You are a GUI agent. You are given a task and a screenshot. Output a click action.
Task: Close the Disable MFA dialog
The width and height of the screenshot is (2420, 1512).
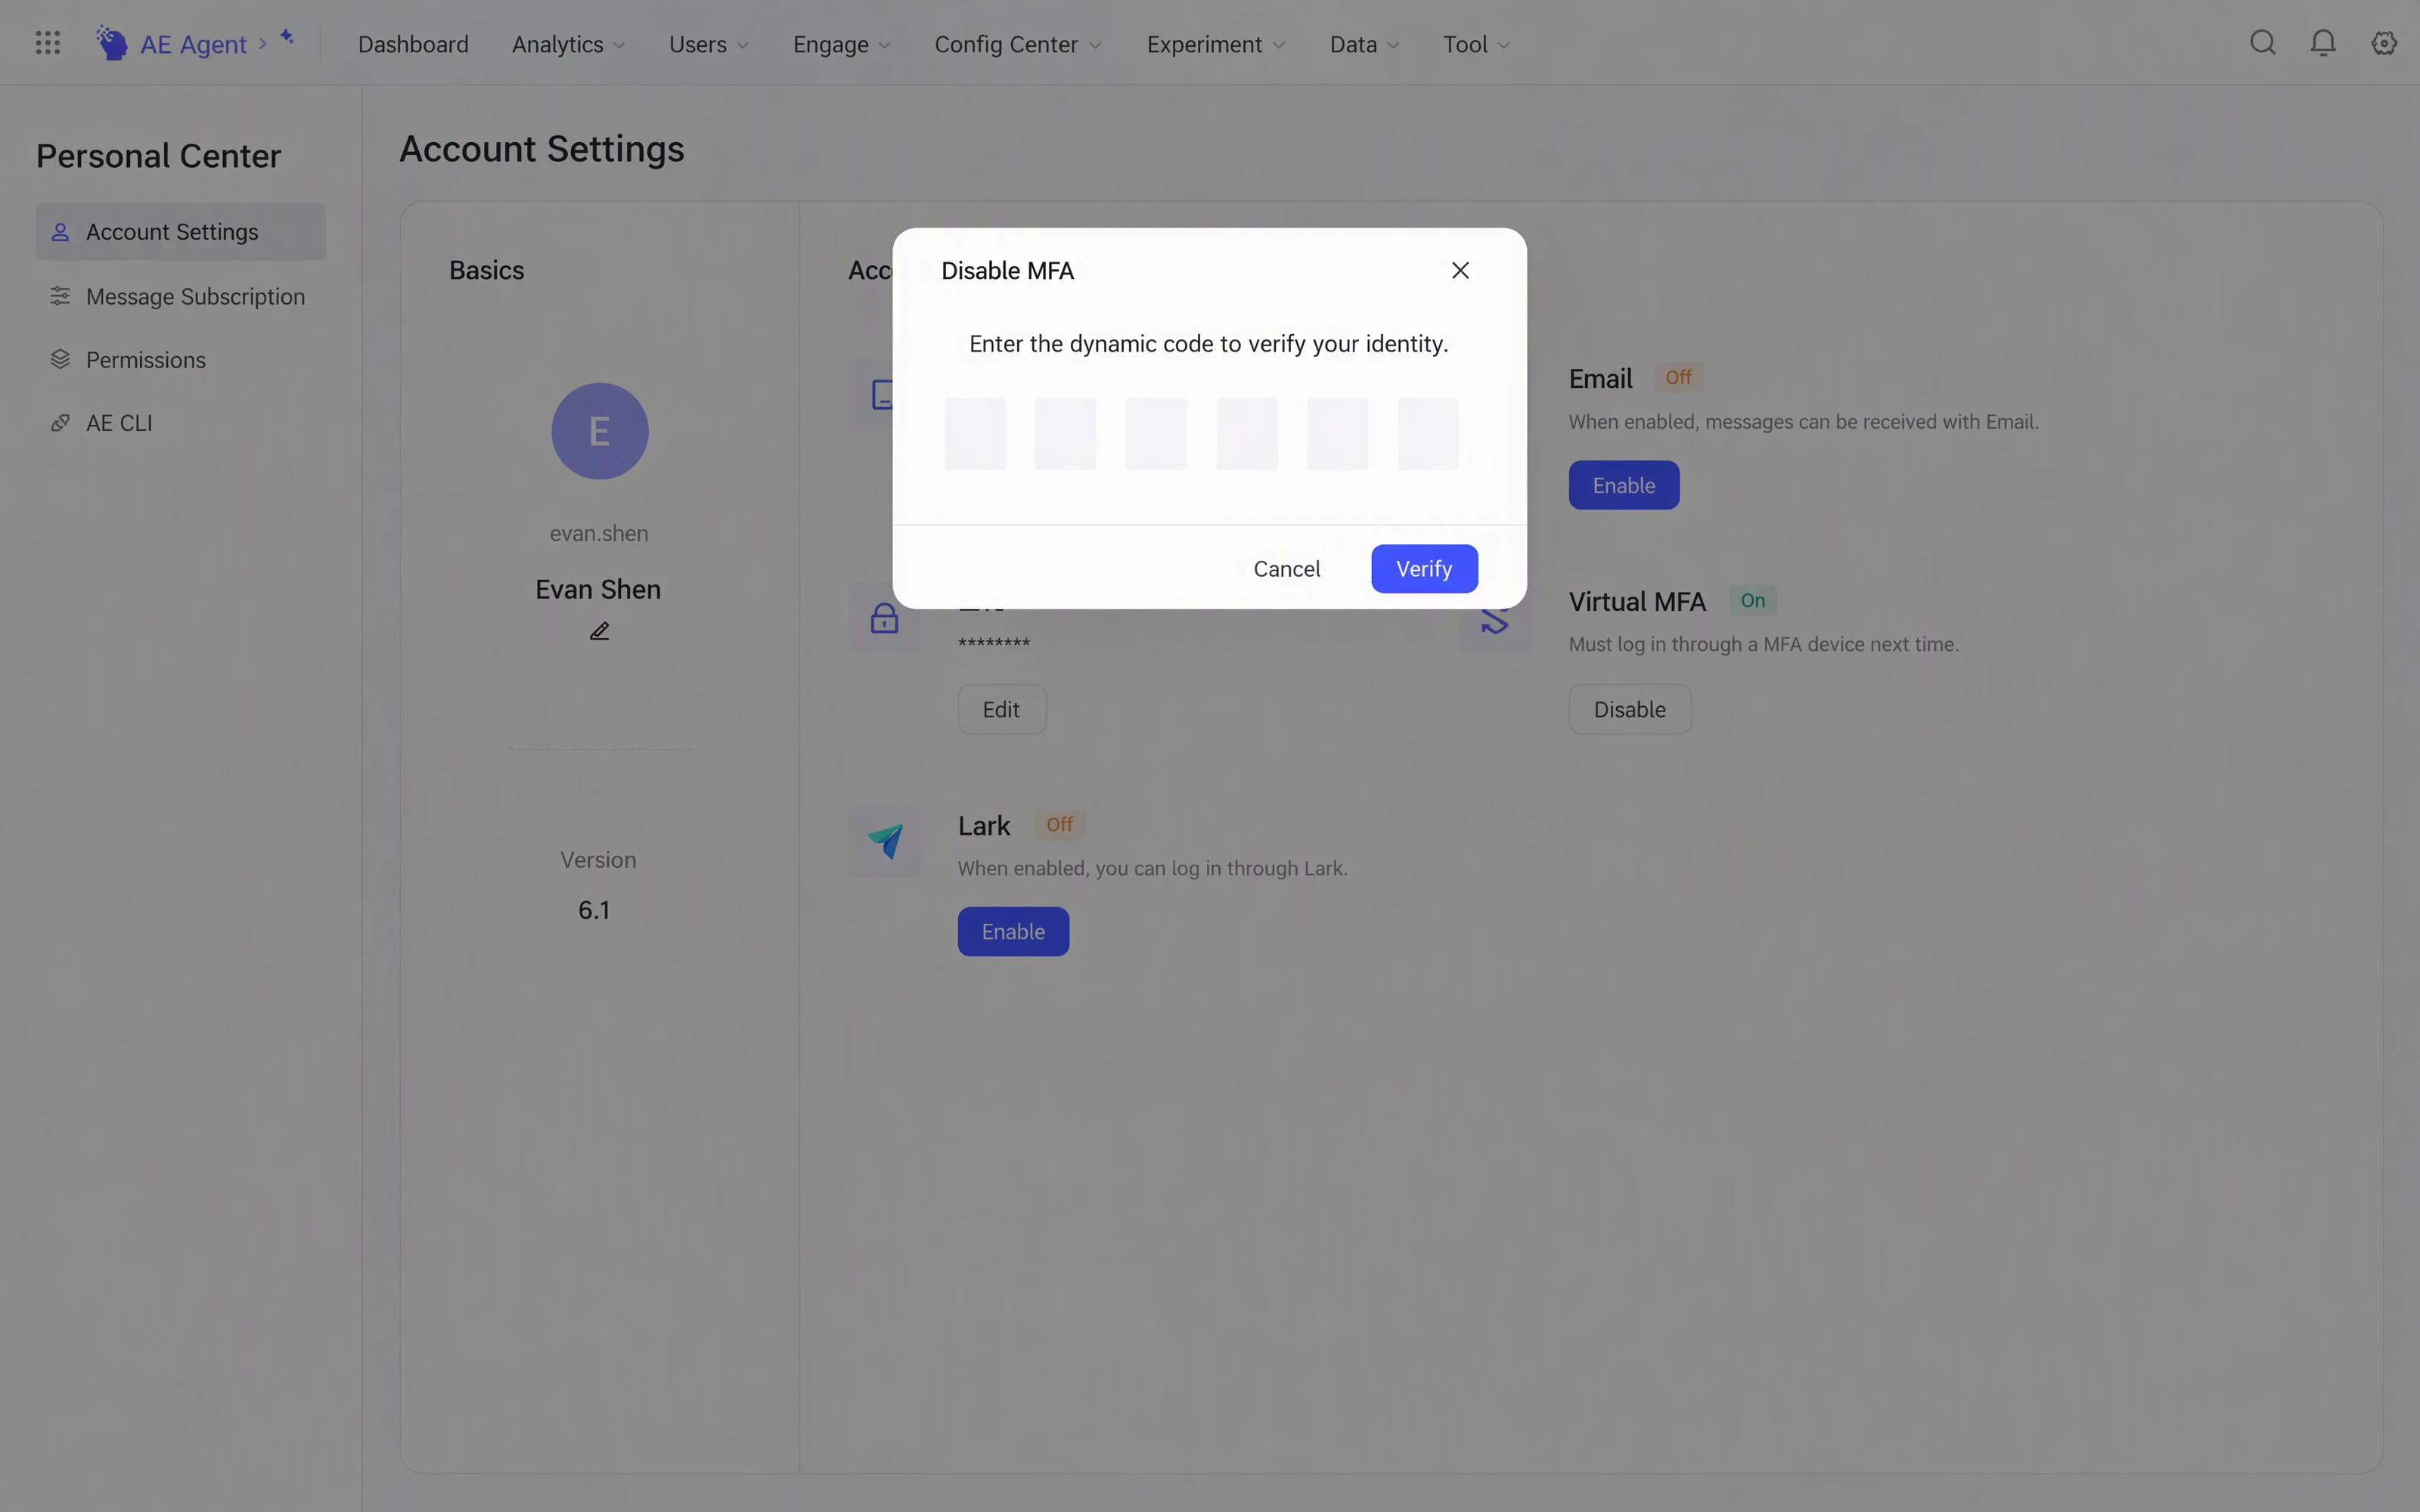point(1460,271)
